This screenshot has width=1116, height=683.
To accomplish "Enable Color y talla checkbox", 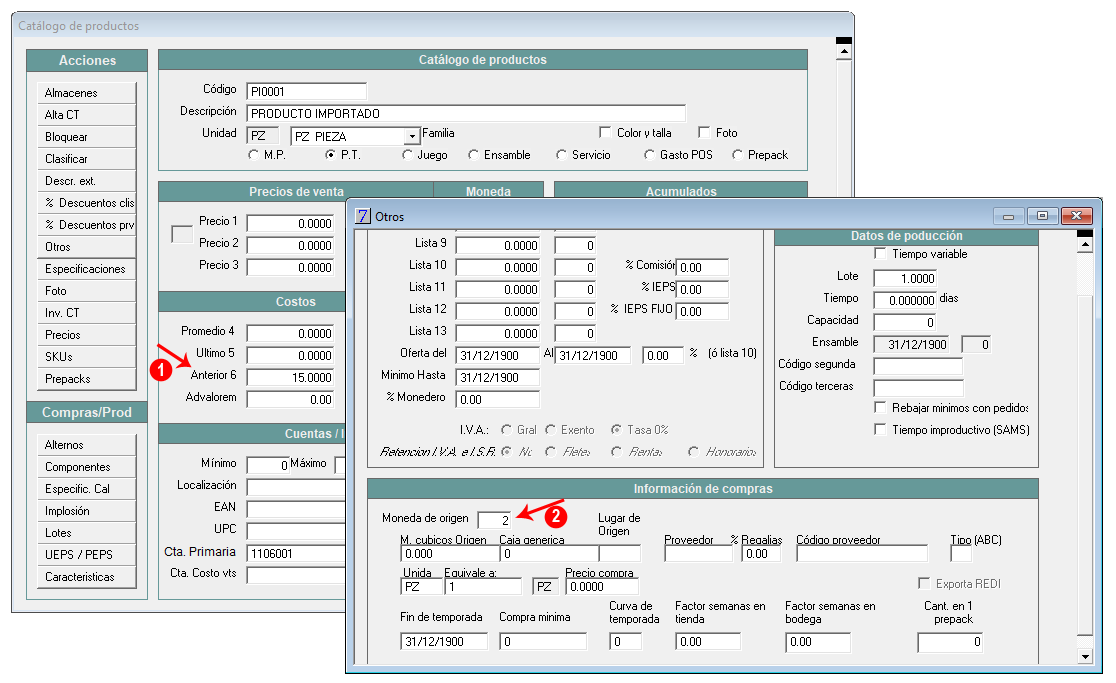I will pyautogui.click(x=605, y=132).
